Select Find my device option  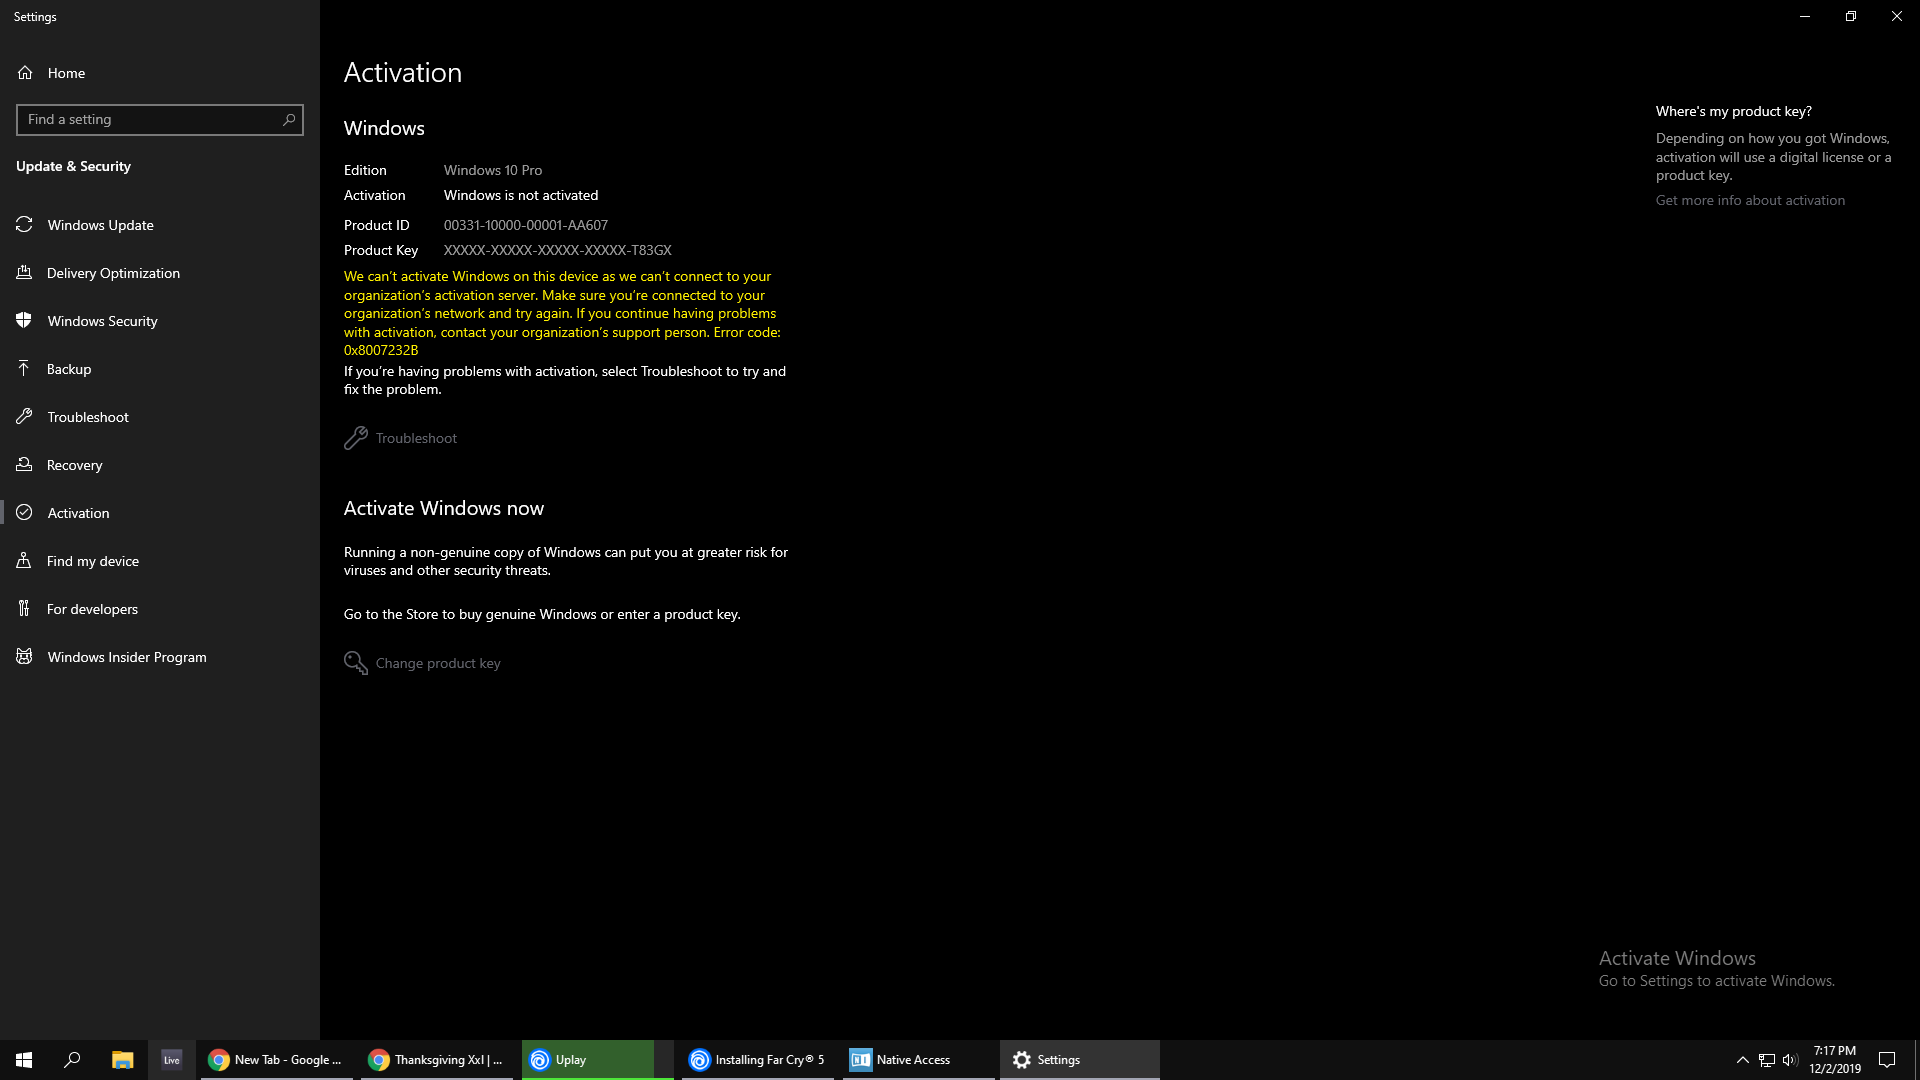tap(92, 560)
